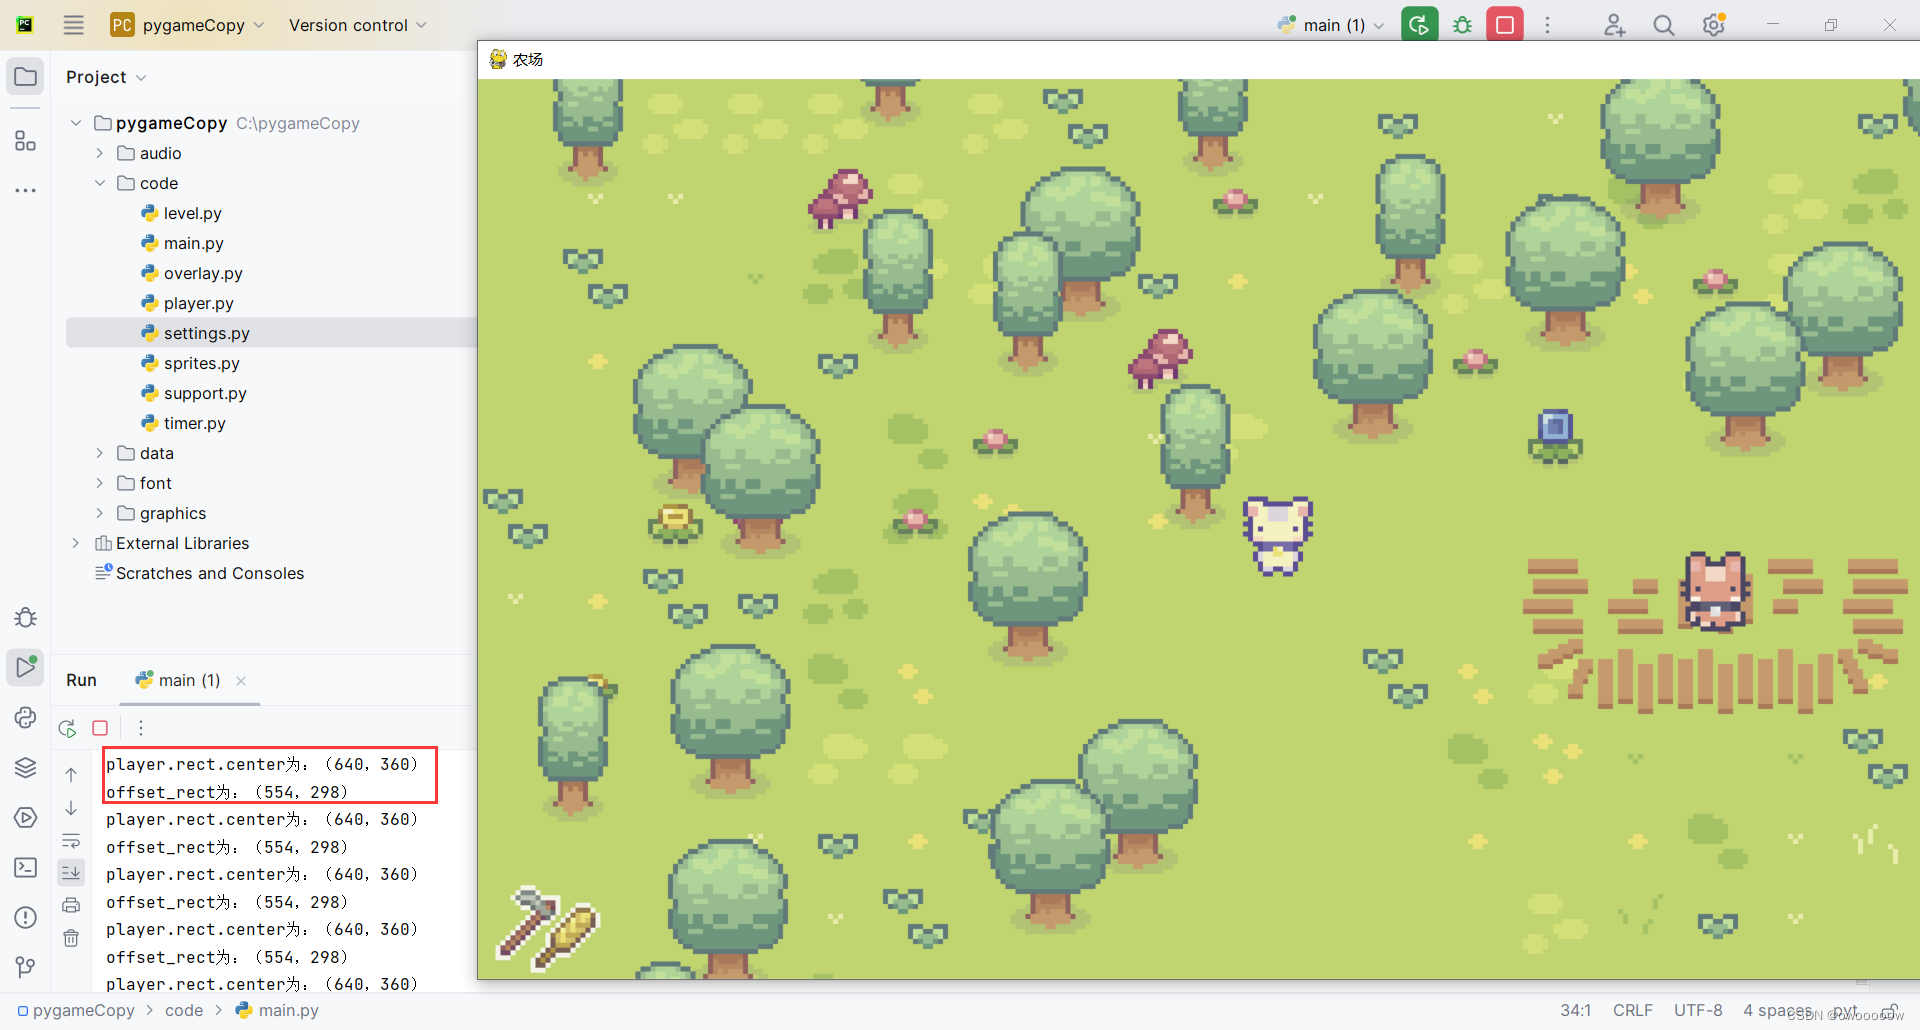Open the Structure tool window icon
Viewport: 1920px width, 1030px height.
(25, 141)
